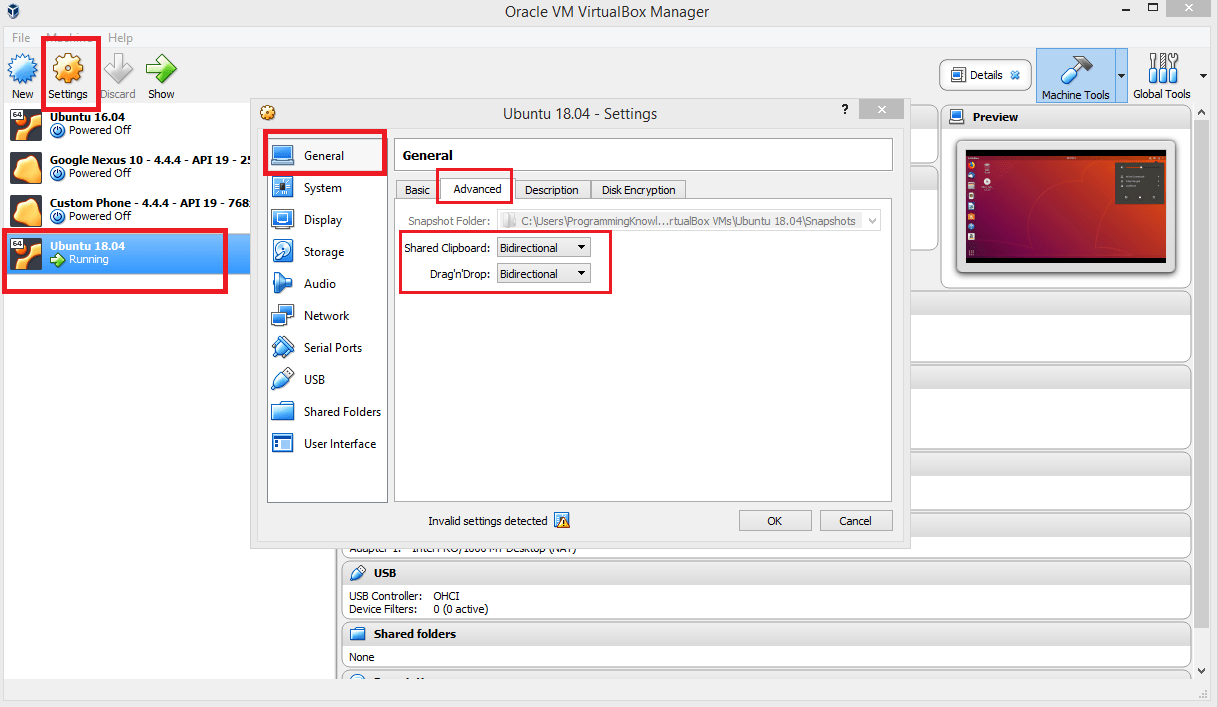The width and height of the screenshot is (1218, 707).
Task: Click 'USB Controller: OHCI' text
Action: coord(404,596)
